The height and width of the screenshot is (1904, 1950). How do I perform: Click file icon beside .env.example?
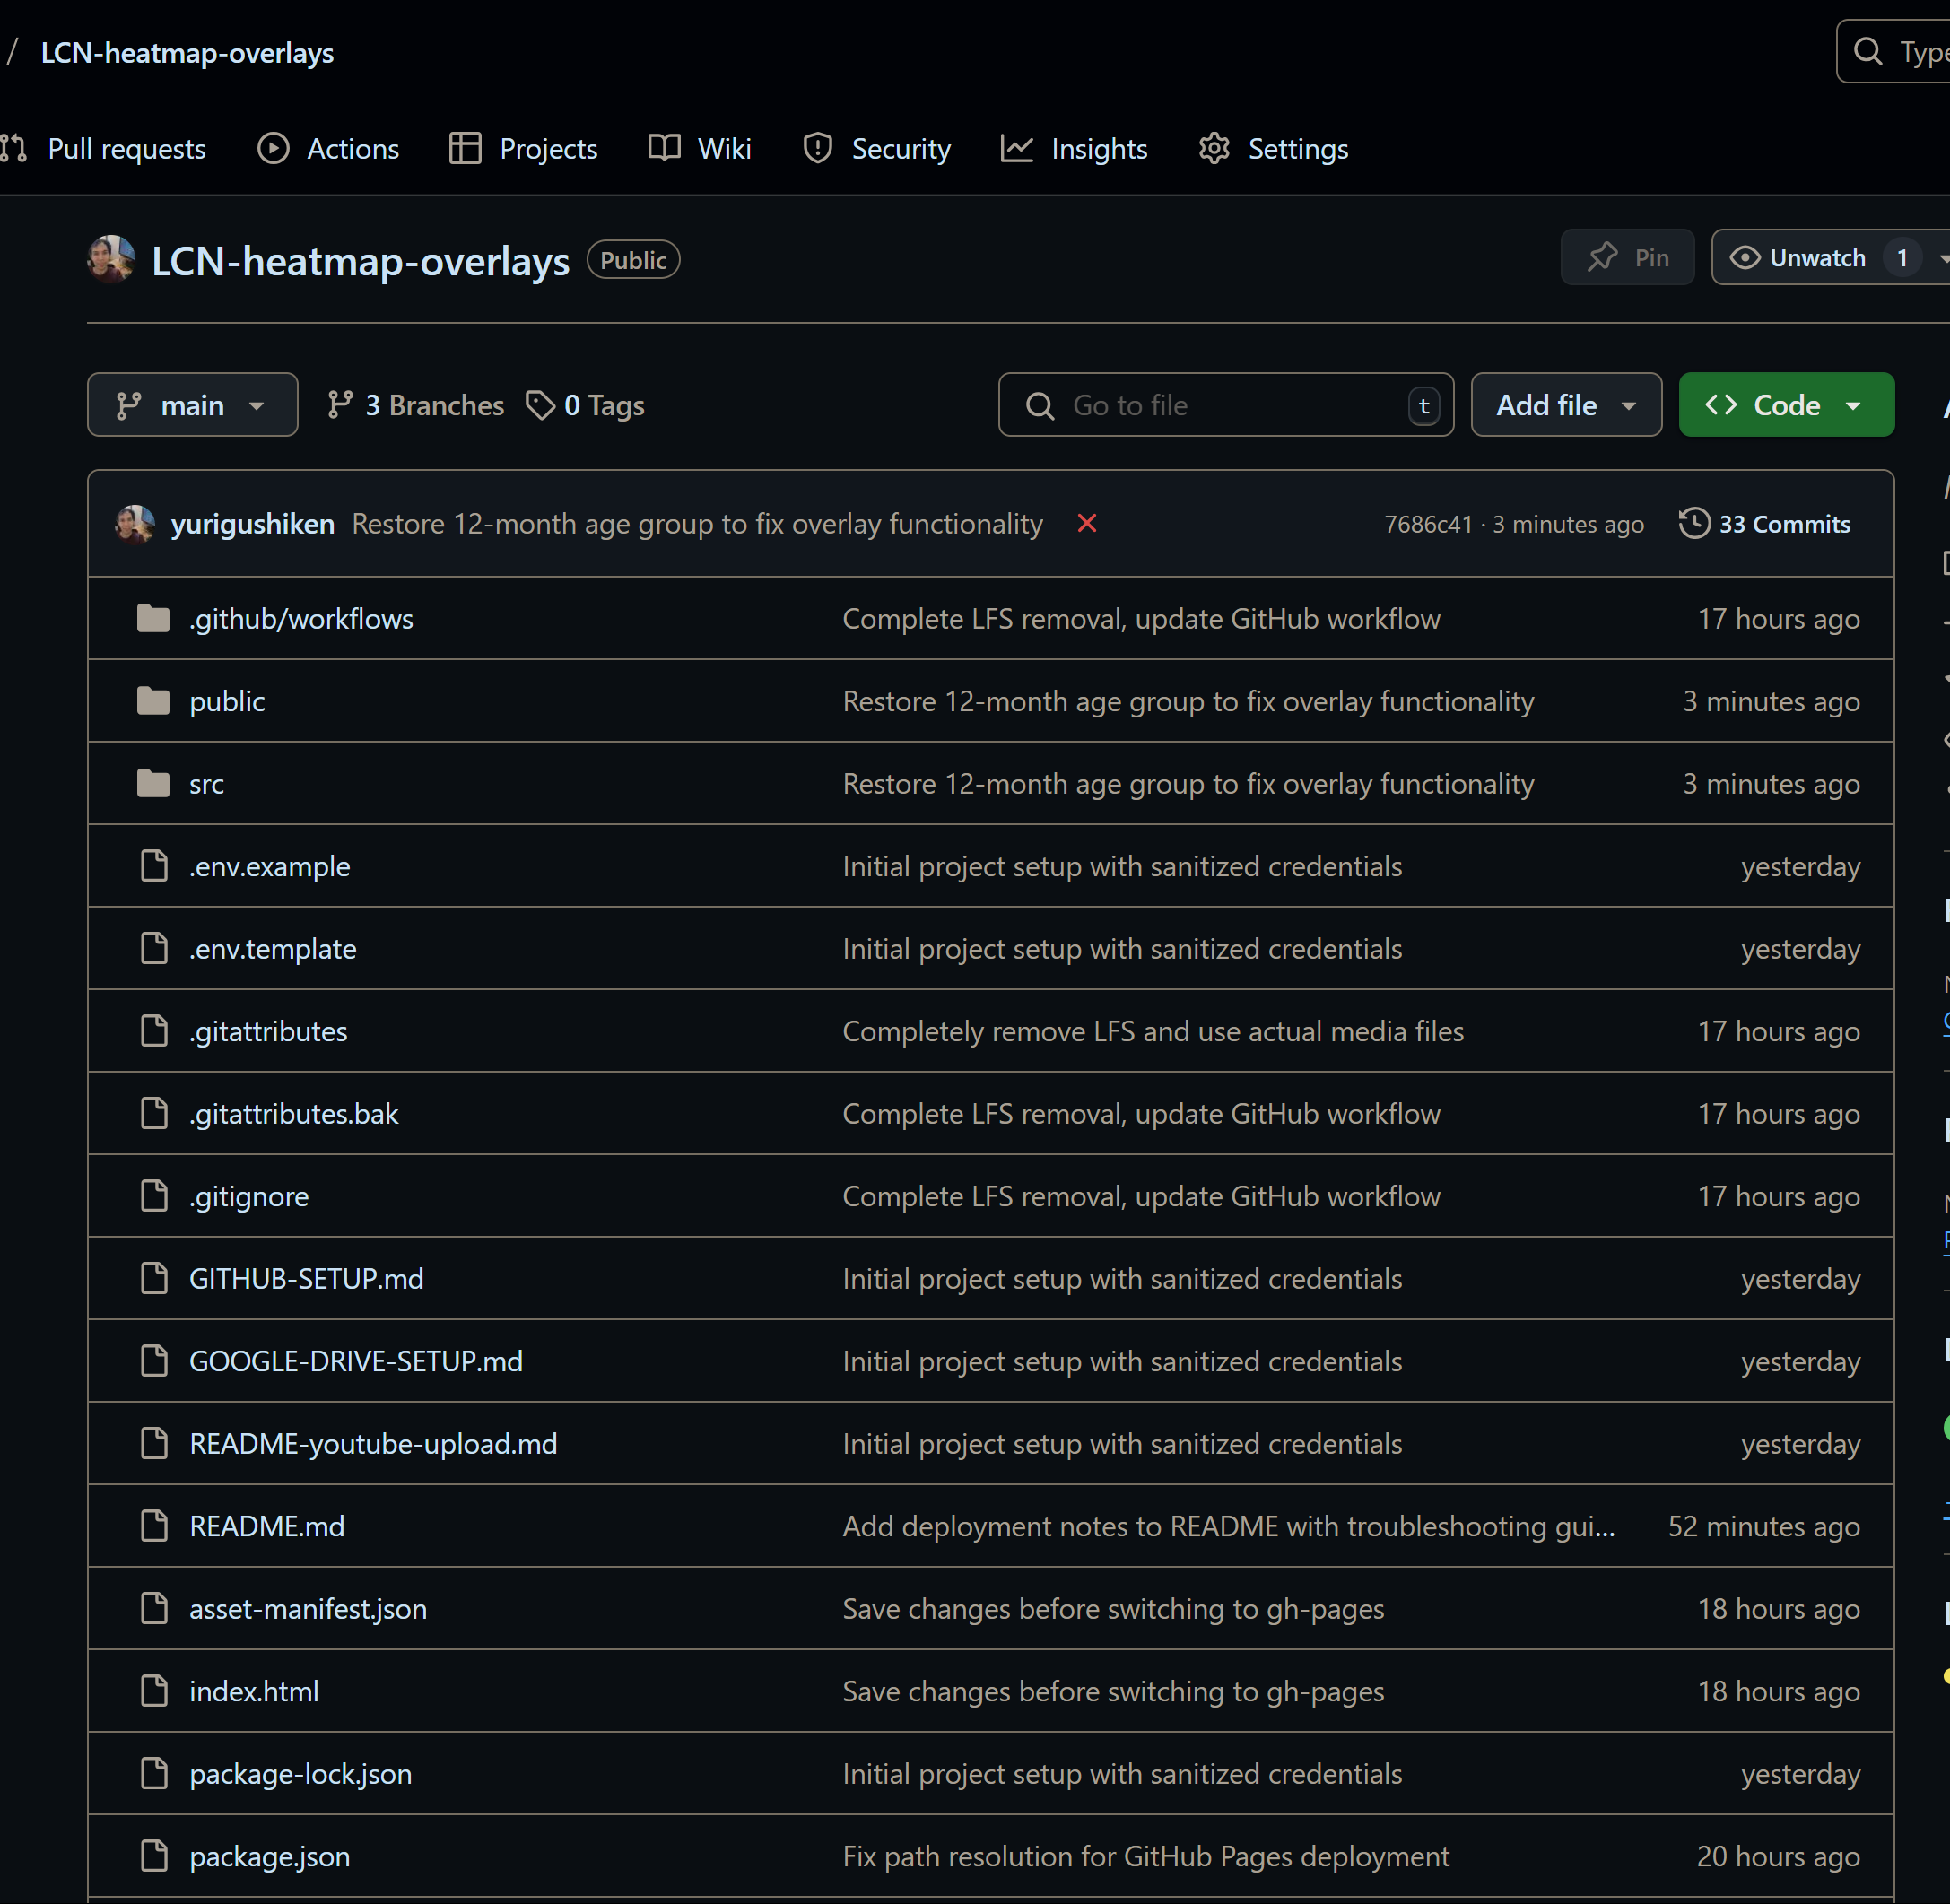tap(154, 867)
